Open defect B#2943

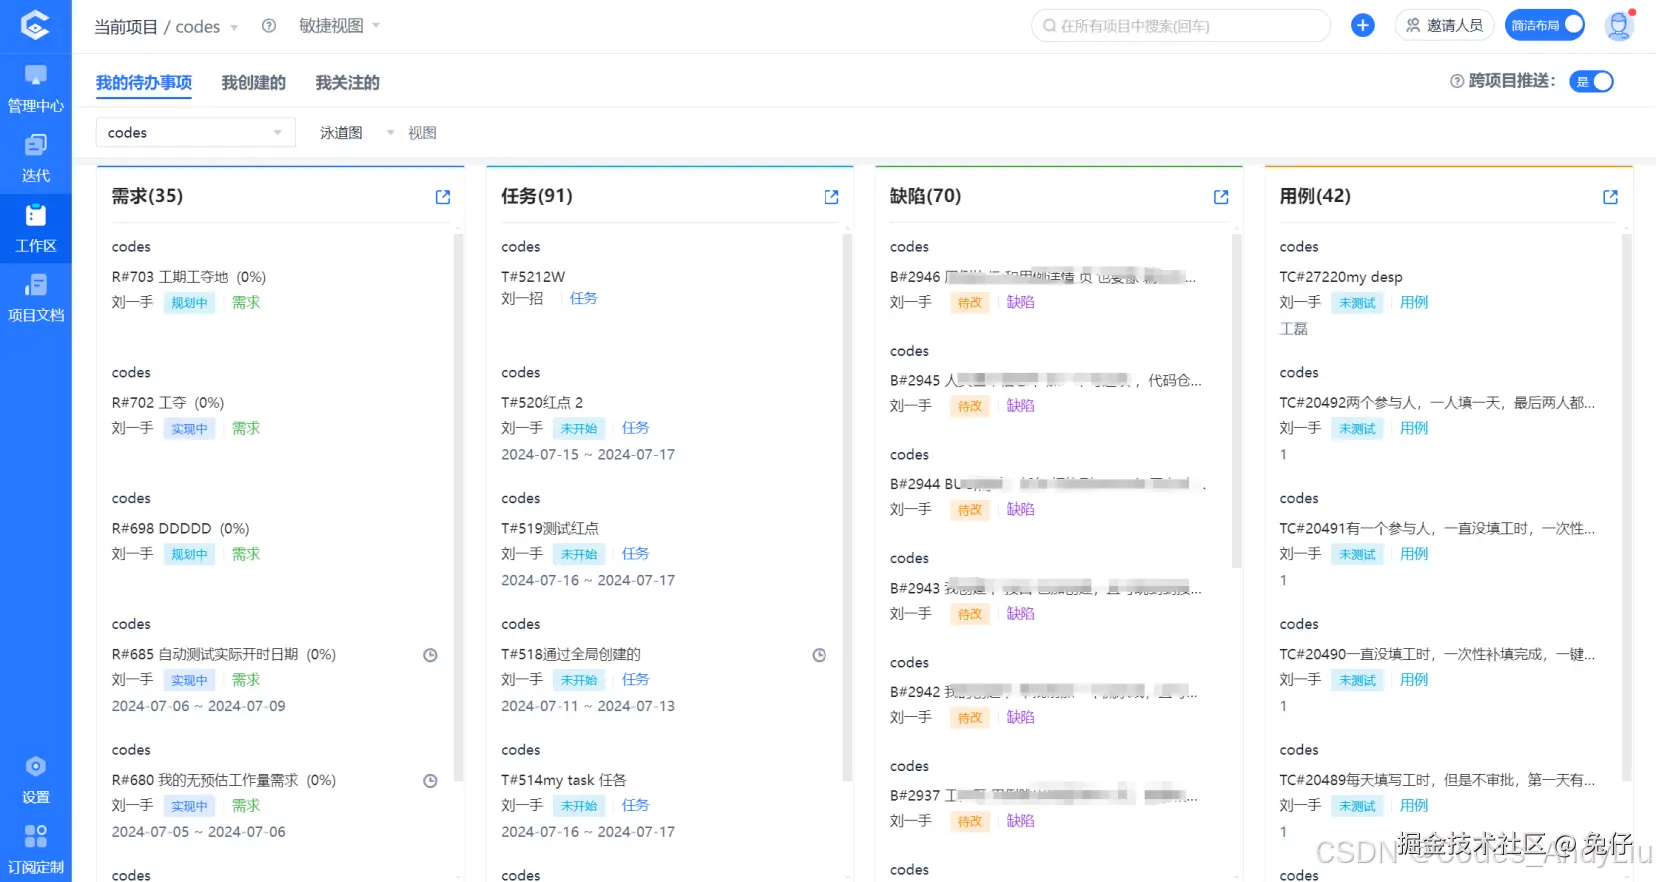click(x=1046, y=588)
